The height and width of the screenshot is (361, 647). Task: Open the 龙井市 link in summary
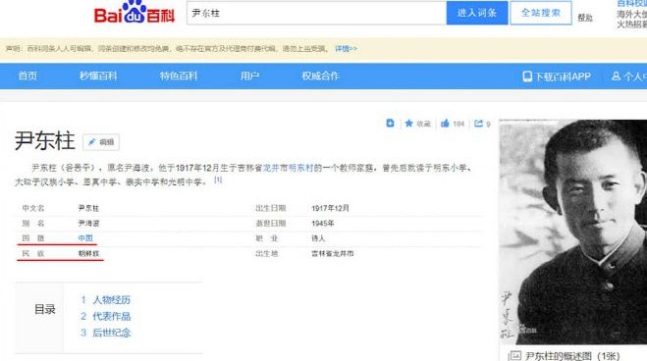[275, 168]
